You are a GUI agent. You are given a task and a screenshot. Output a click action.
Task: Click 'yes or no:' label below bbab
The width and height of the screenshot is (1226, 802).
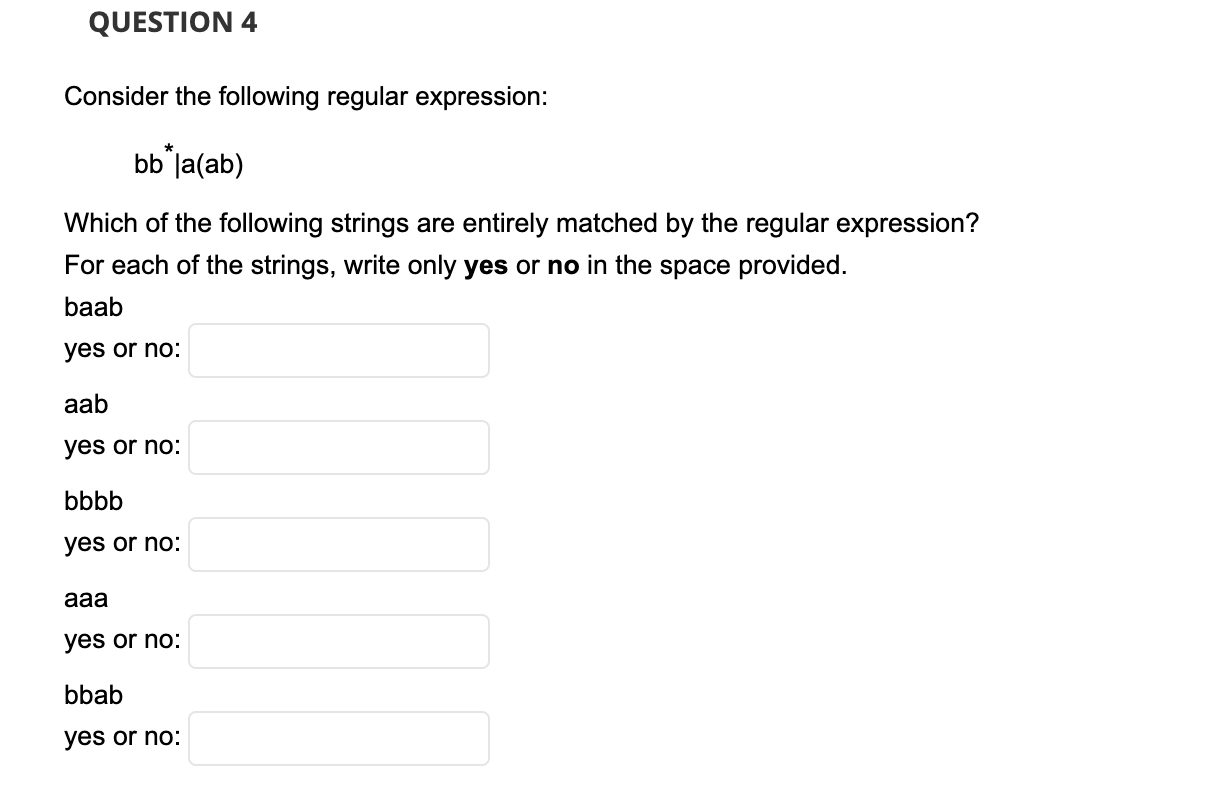click(x=122, y=739)
